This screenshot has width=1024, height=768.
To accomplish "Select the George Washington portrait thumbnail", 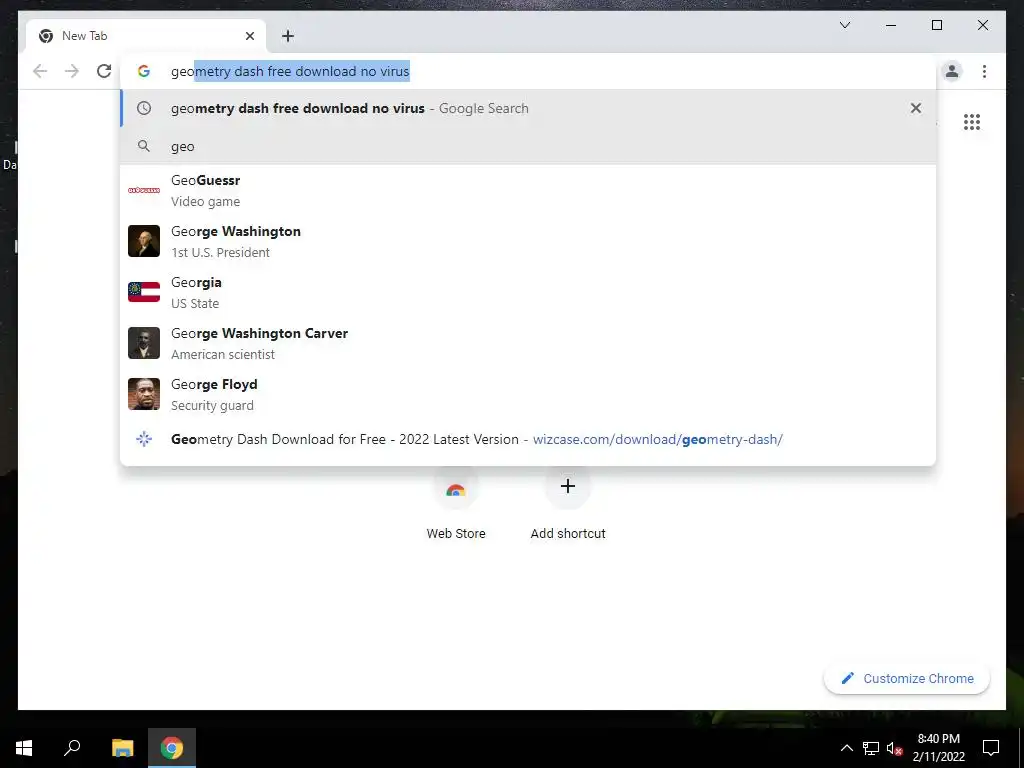I will (144, 241).
